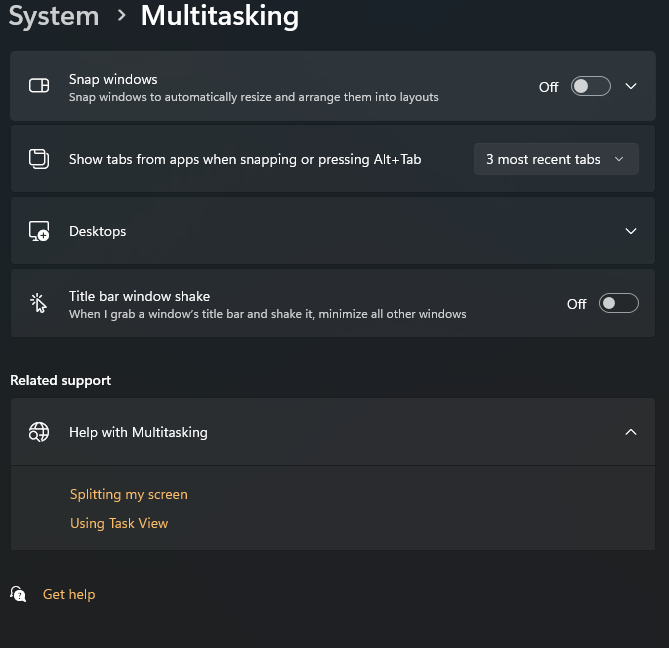Click the Get help link text
The height and width of the screenshot is (648, 669).
click(x=69, y=594)
